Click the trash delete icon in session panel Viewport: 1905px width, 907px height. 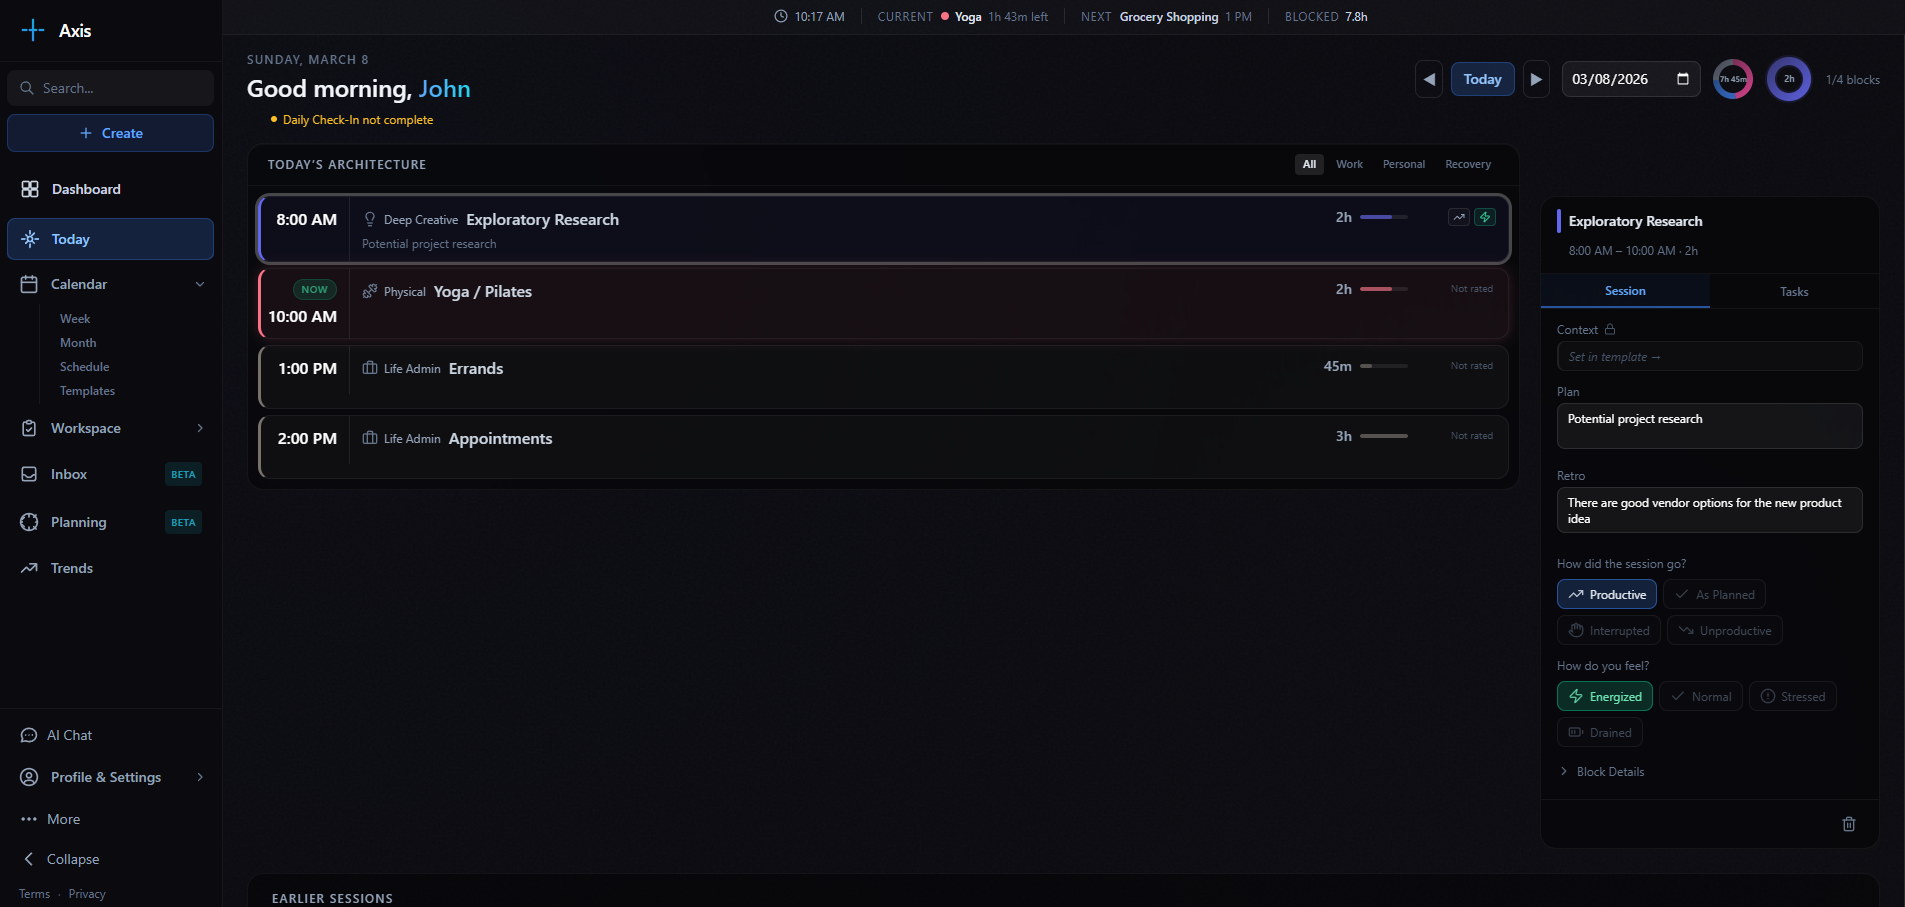click(1848, 824)
